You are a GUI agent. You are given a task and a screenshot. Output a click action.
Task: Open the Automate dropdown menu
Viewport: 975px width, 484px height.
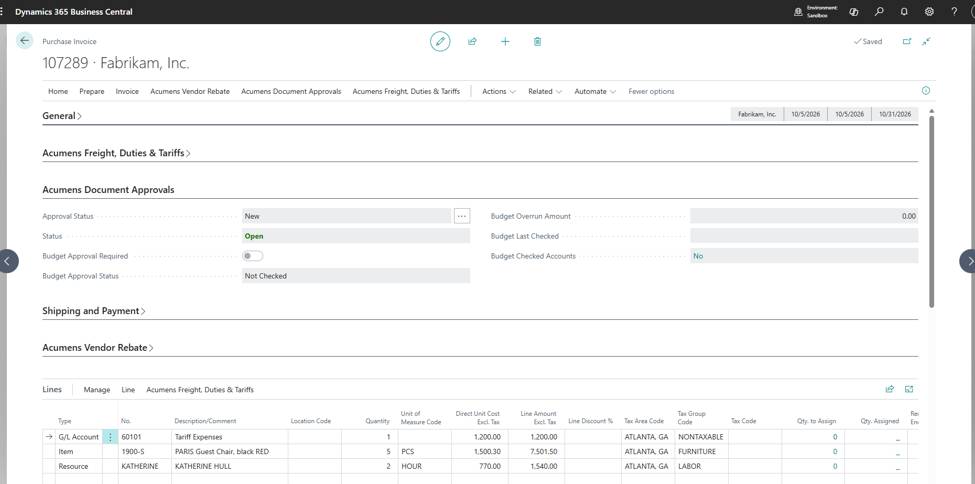[595, 91]
